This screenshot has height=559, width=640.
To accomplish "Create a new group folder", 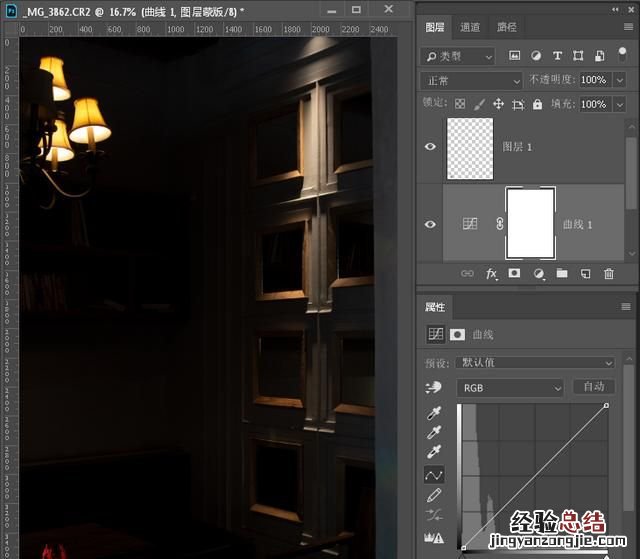I will pos(562,273).
